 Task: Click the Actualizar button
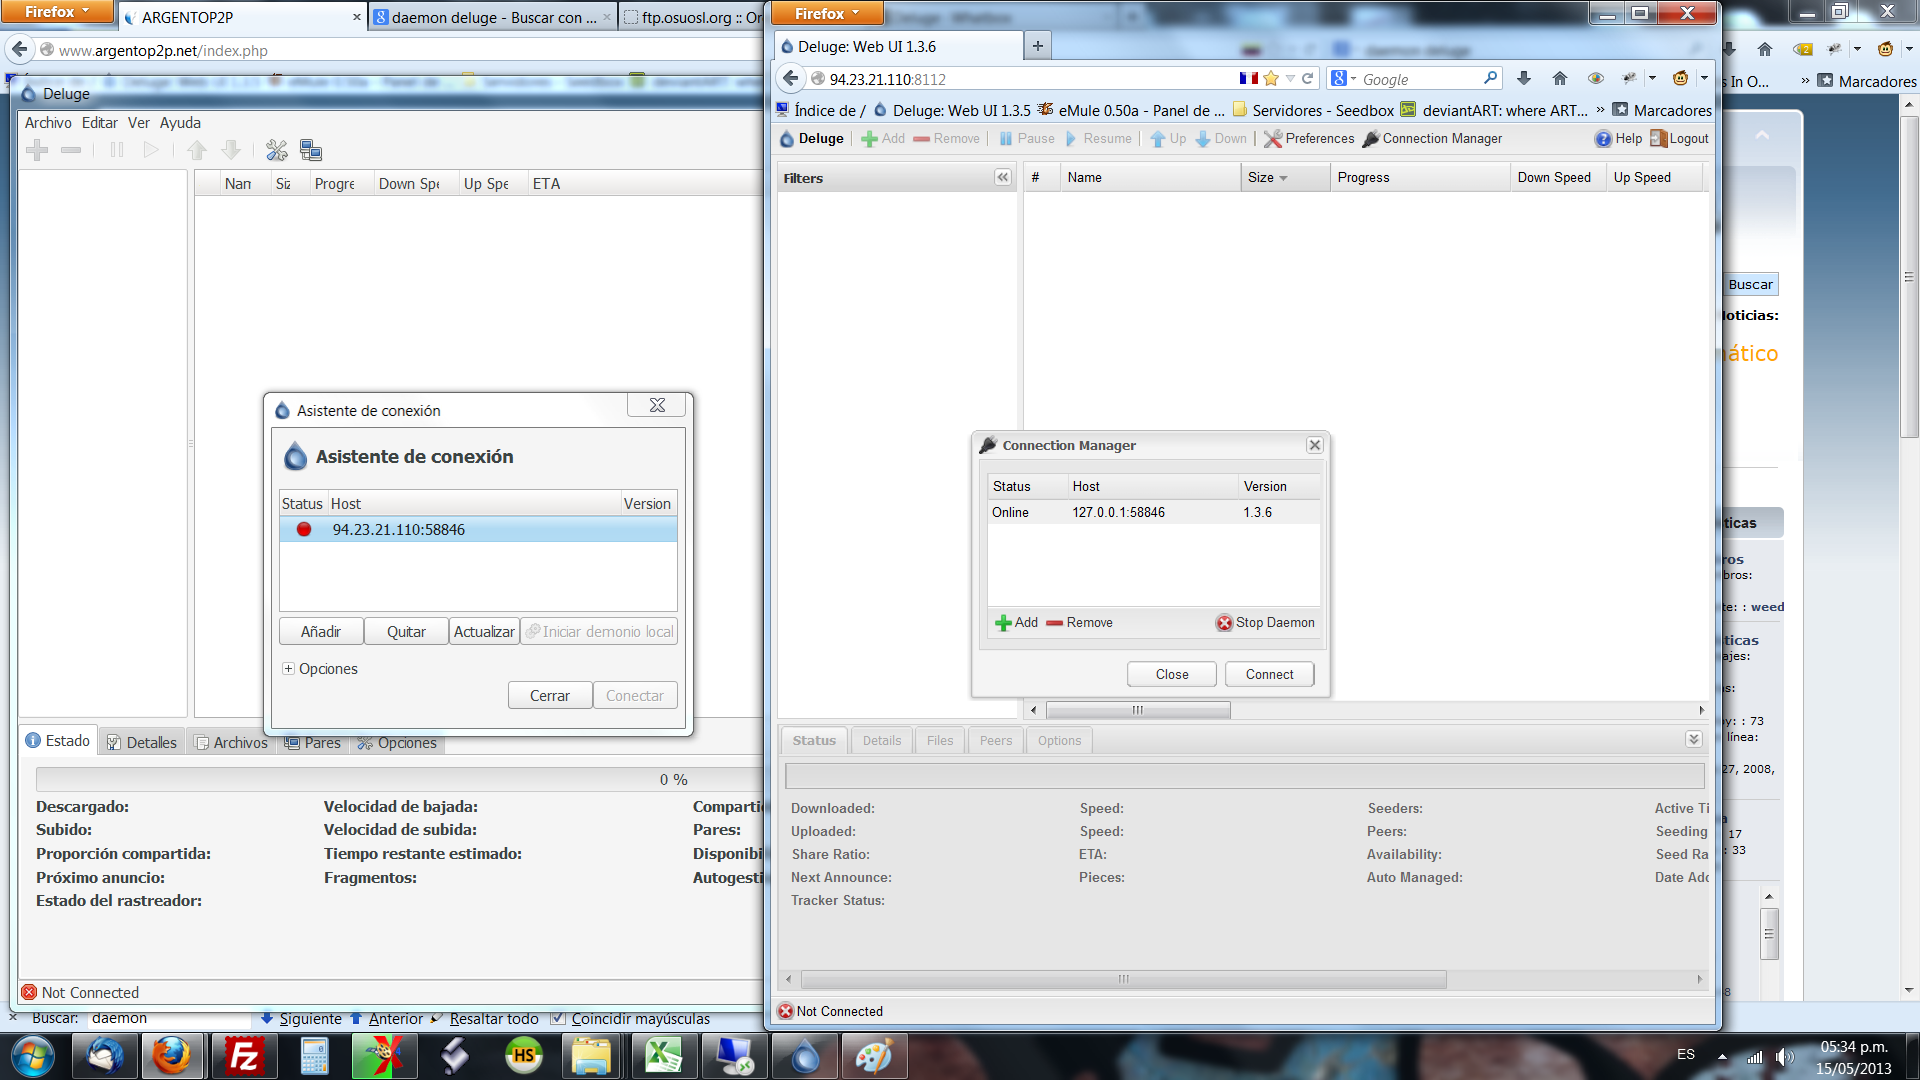click(484, 631)
